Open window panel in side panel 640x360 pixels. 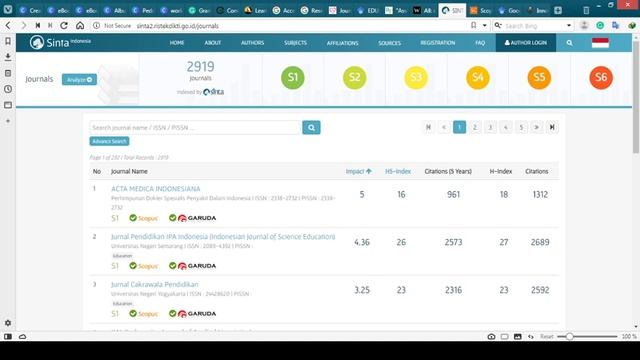coord(8,105)
